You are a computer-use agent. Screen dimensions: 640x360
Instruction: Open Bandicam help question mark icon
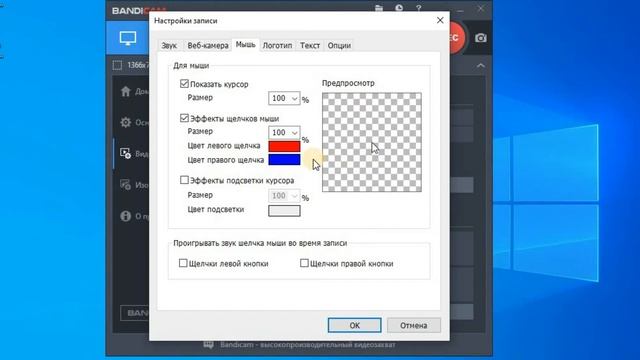(x=419, y=8)
